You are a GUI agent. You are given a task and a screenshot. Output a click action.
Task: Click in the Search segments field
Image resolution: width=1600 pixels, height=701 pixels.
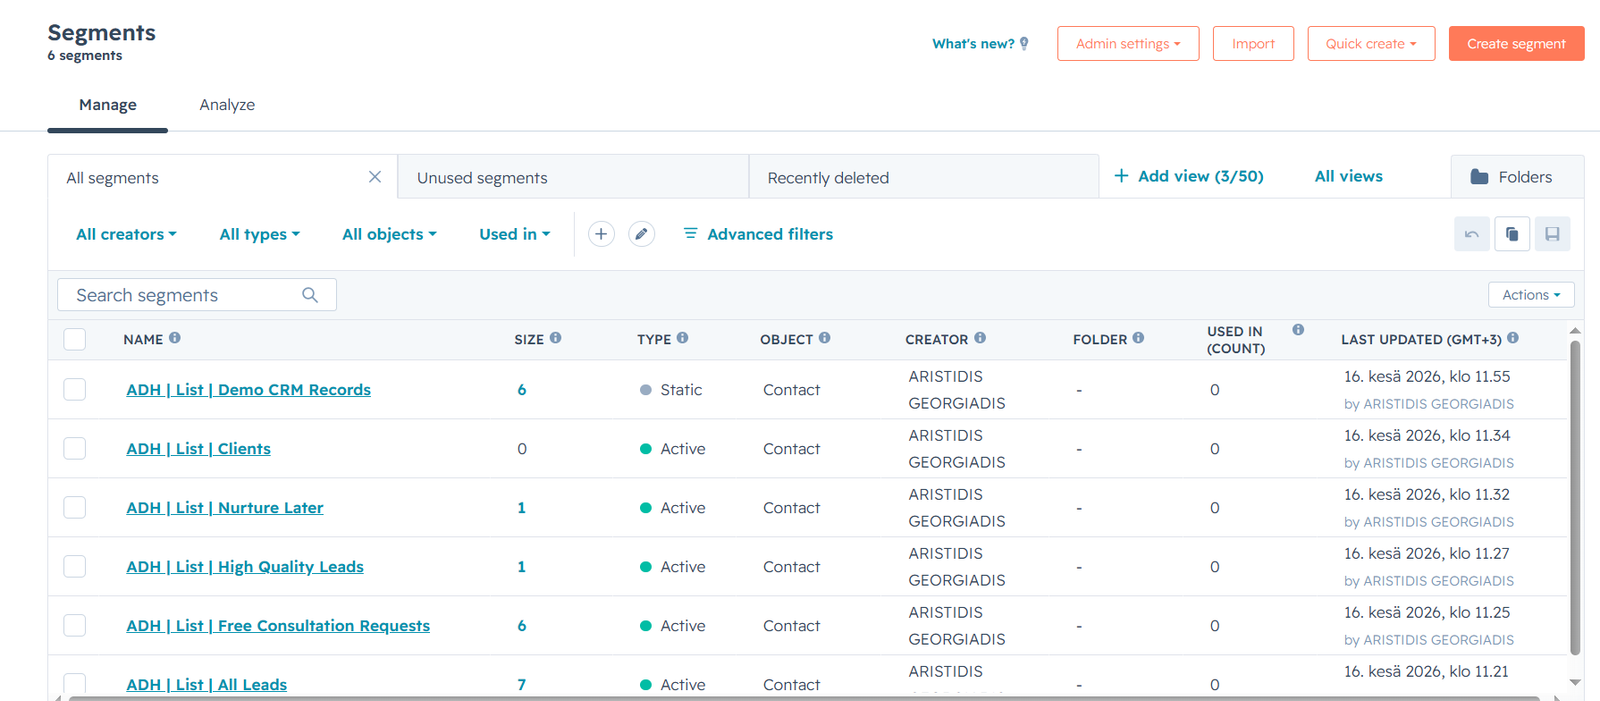[197, 295]
